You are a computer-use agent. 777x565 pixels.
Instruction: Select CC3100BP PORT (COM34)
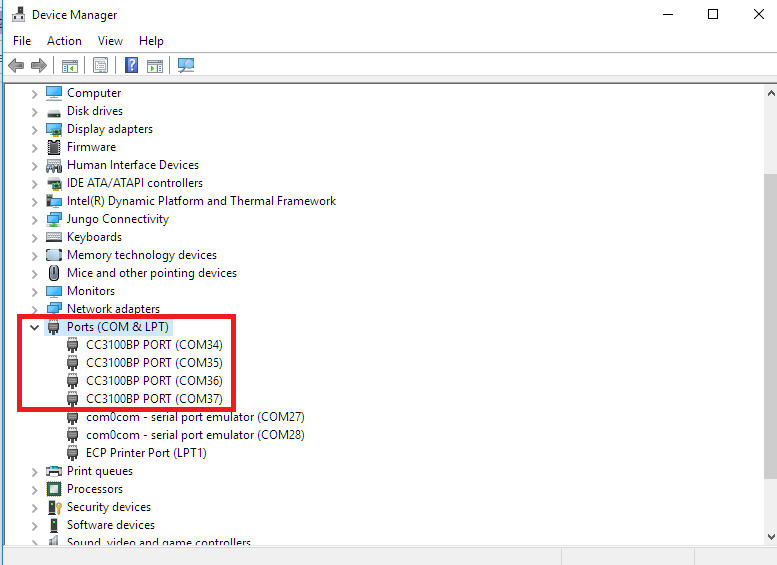point(154,345)
